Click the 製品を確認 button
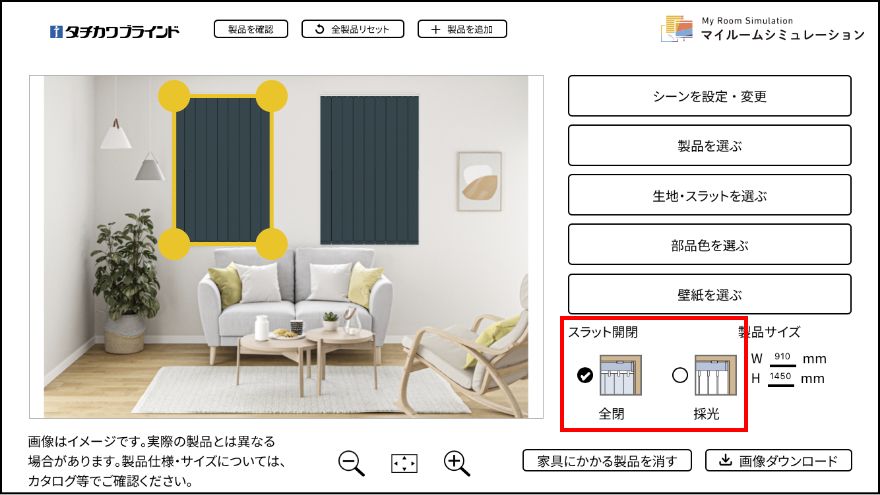This screenshot has height=495, width=880. tap(251, 29)
